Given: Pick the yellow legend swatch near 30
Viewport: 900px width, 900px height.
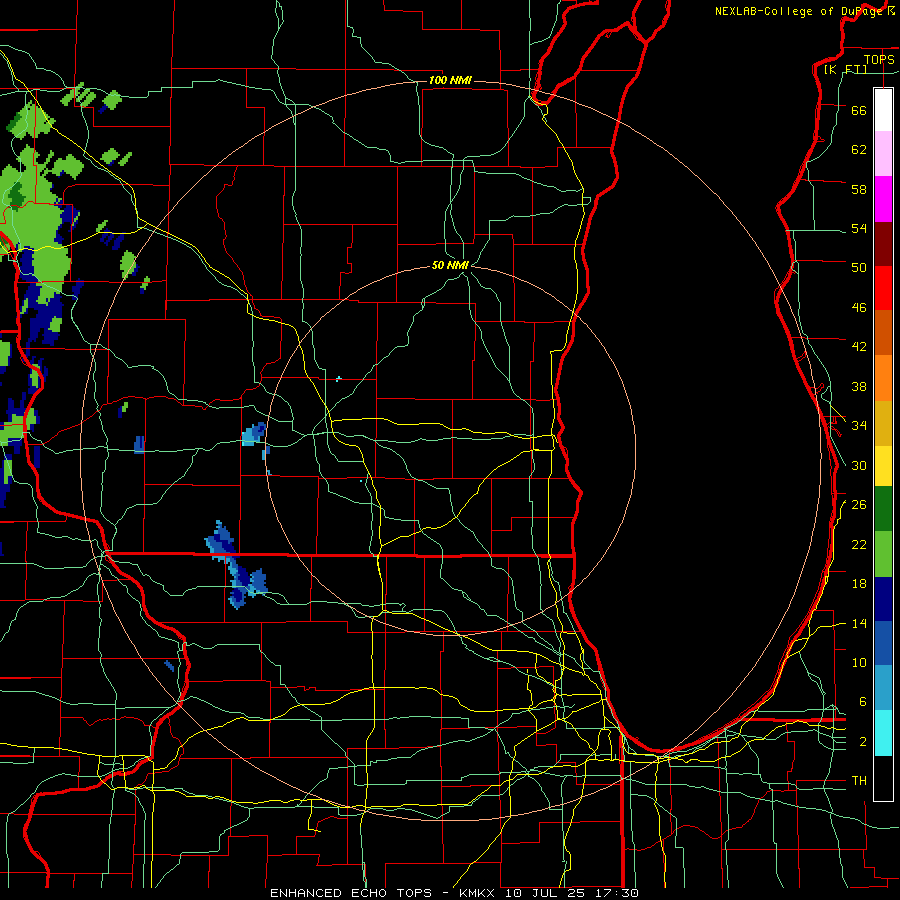Looking at the screenshot, I should point(883,466).
